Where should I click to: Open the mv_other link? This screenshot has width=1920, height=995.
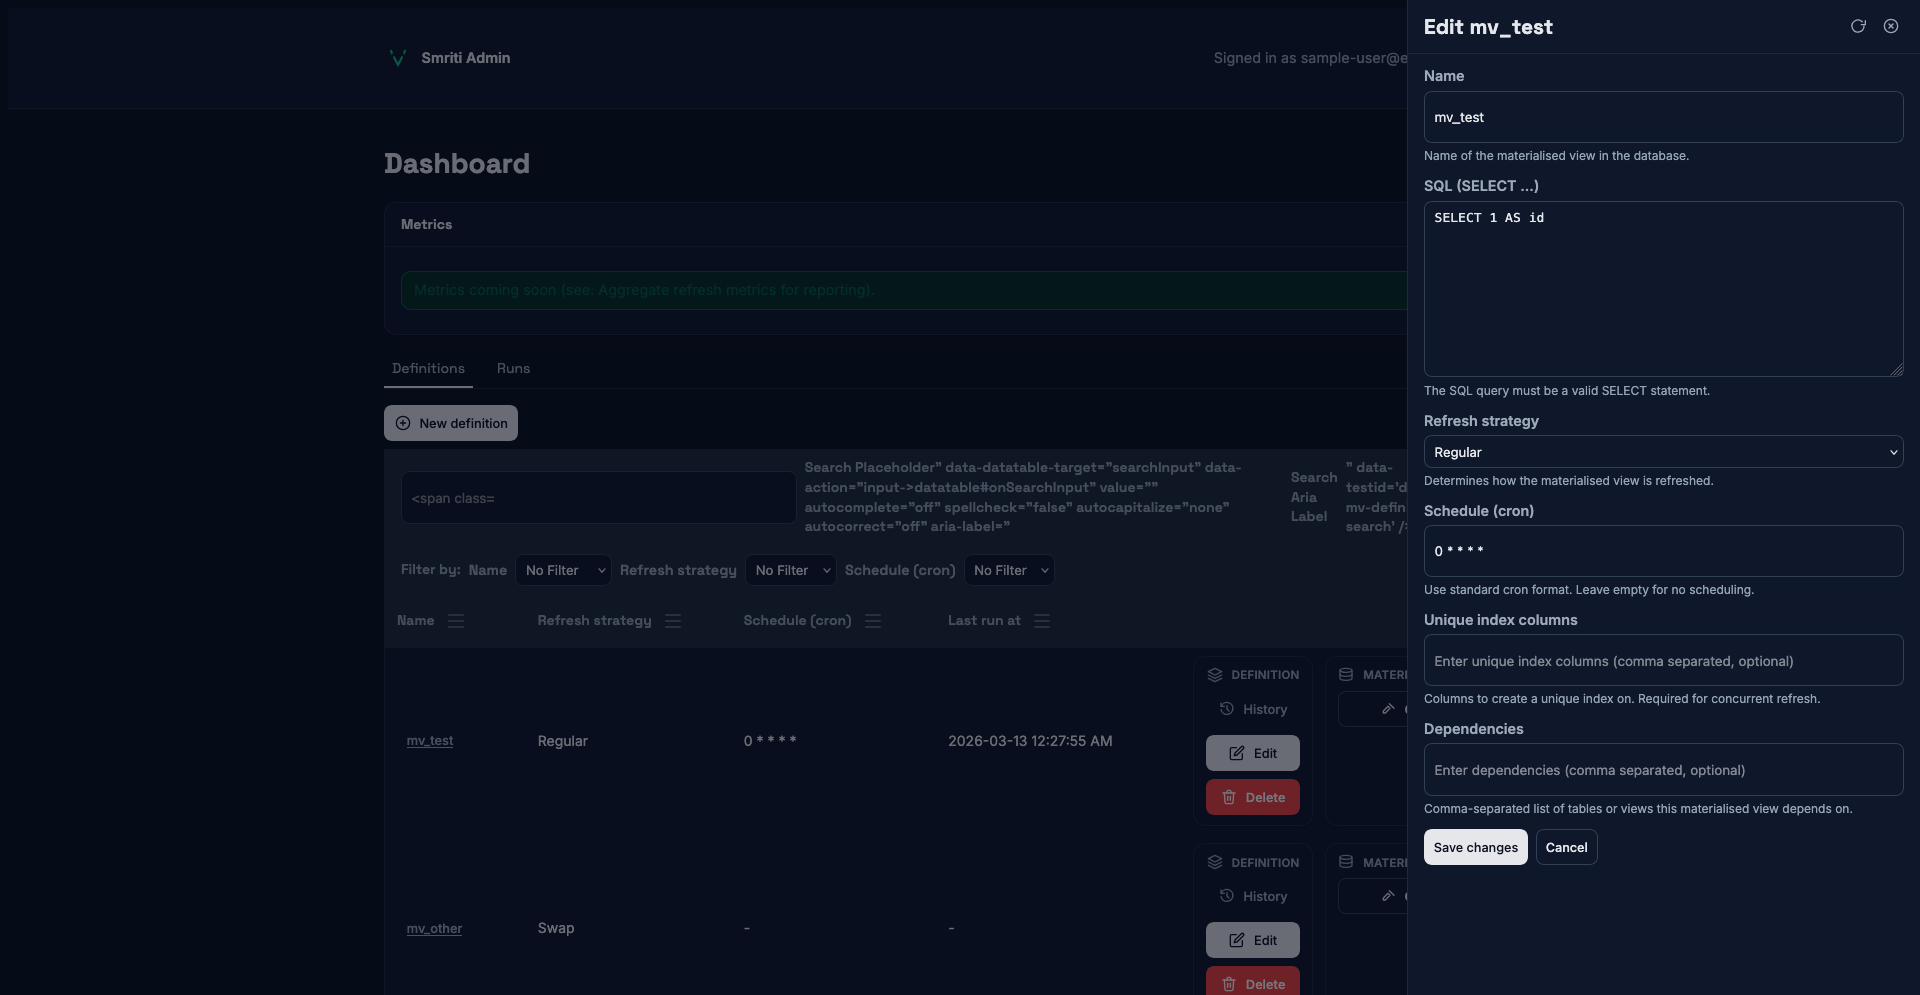click(434, 929)
